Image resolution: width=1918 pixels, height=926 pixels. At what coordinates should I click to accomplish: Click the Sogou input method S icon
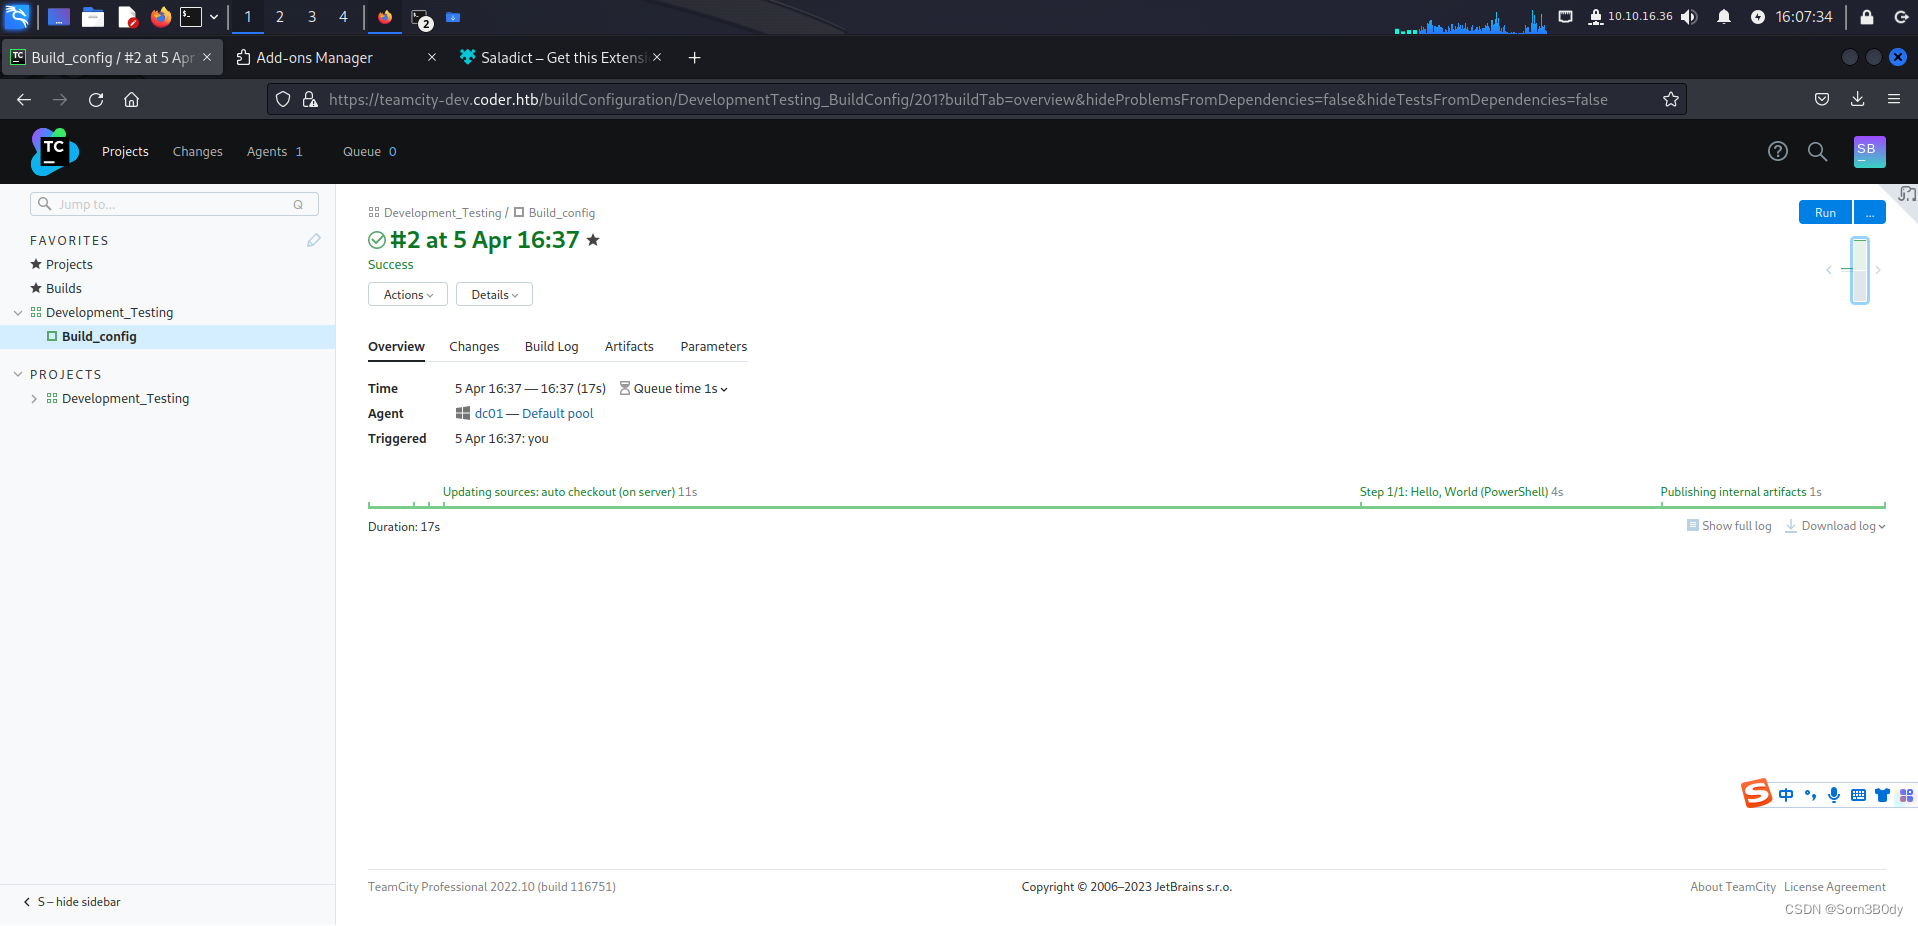1756,794
